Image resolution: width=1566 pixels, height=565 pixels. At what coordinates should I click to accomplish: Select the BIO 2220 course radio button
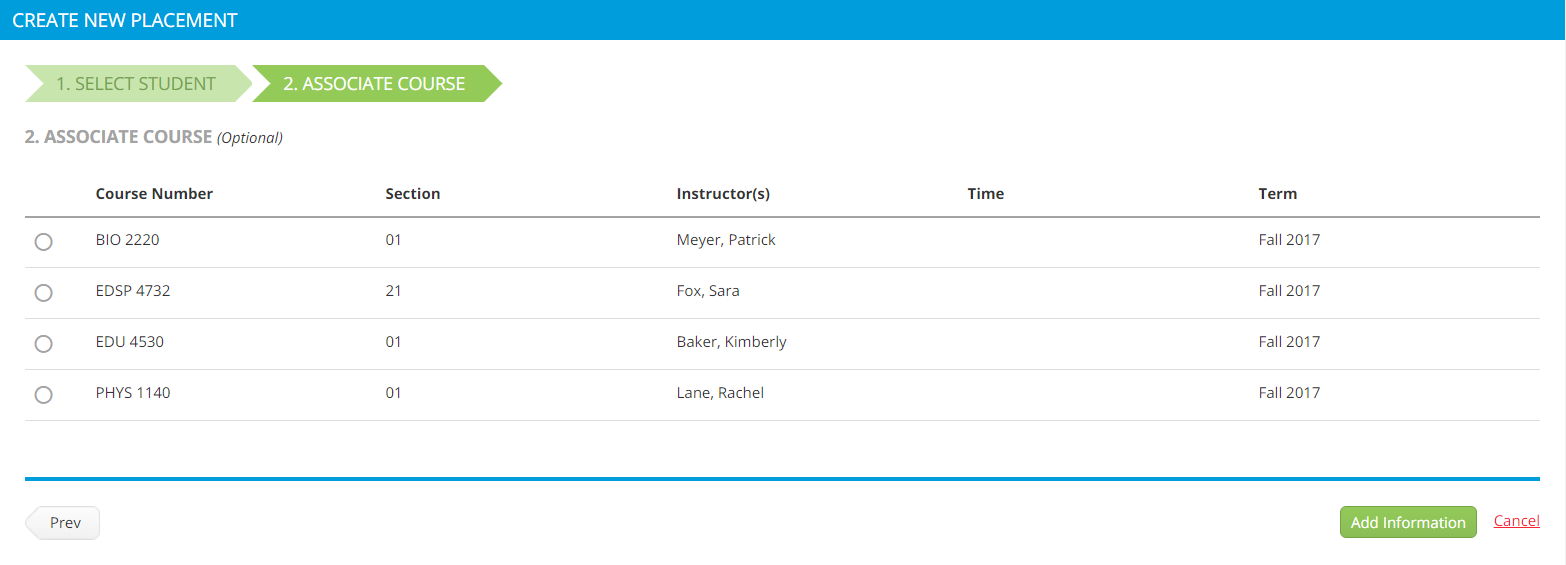coord(43,242)
